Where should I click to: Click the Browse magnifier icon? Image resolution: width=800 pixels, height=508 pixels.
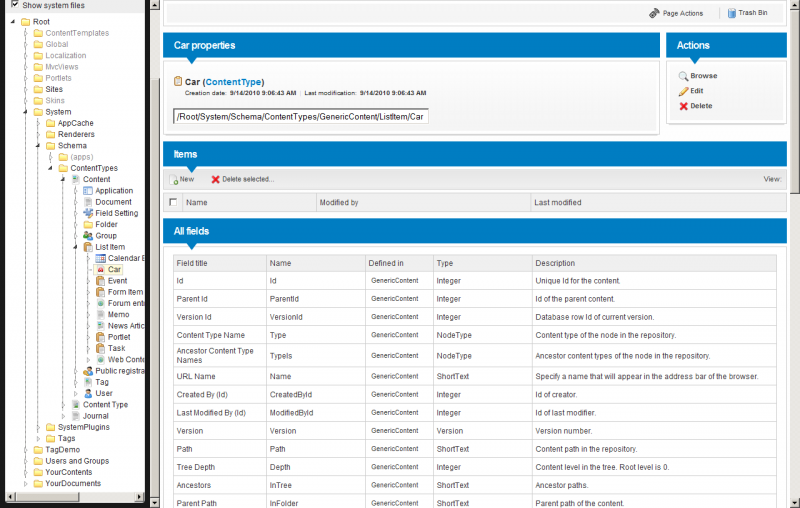683,76
